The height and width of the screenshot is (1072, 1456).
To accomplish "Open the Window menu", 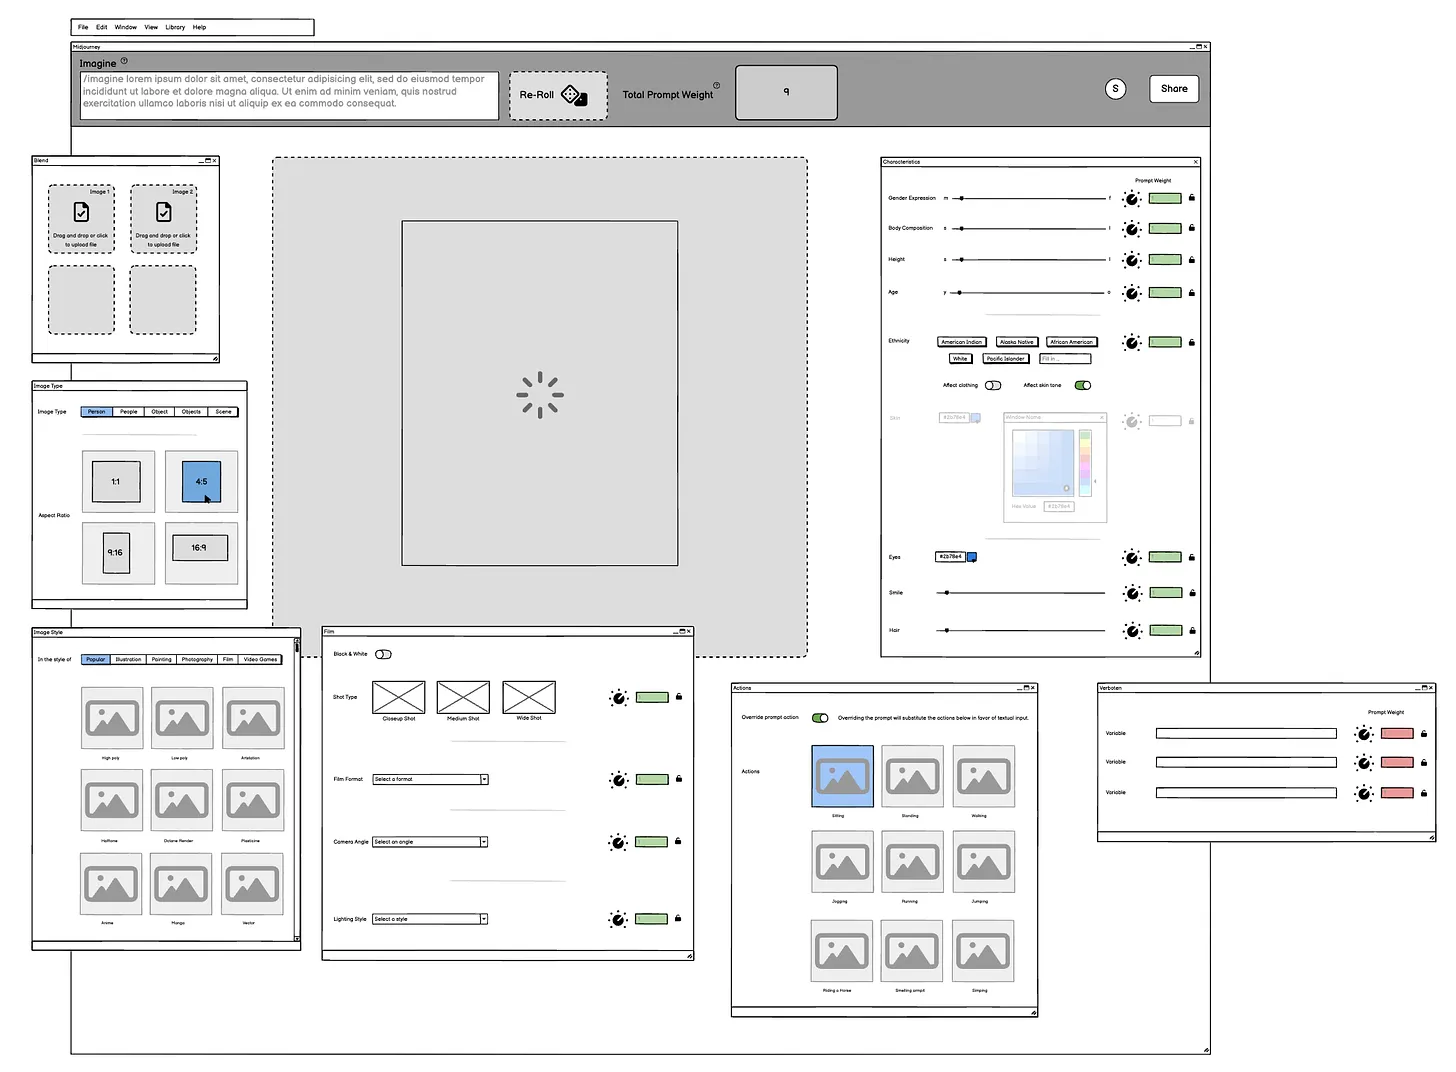I will pos(125,27).
